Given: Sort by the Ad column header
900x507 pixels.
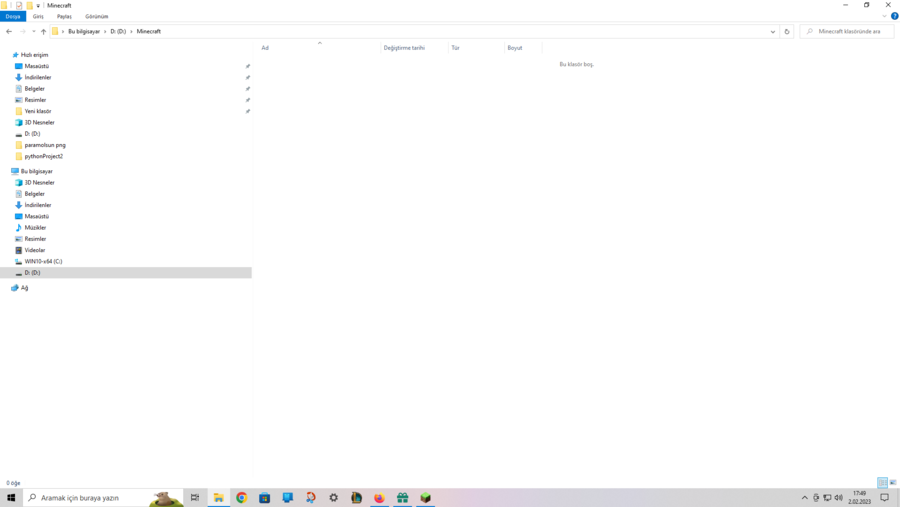Looking at the screenshot, I should 319,48.
